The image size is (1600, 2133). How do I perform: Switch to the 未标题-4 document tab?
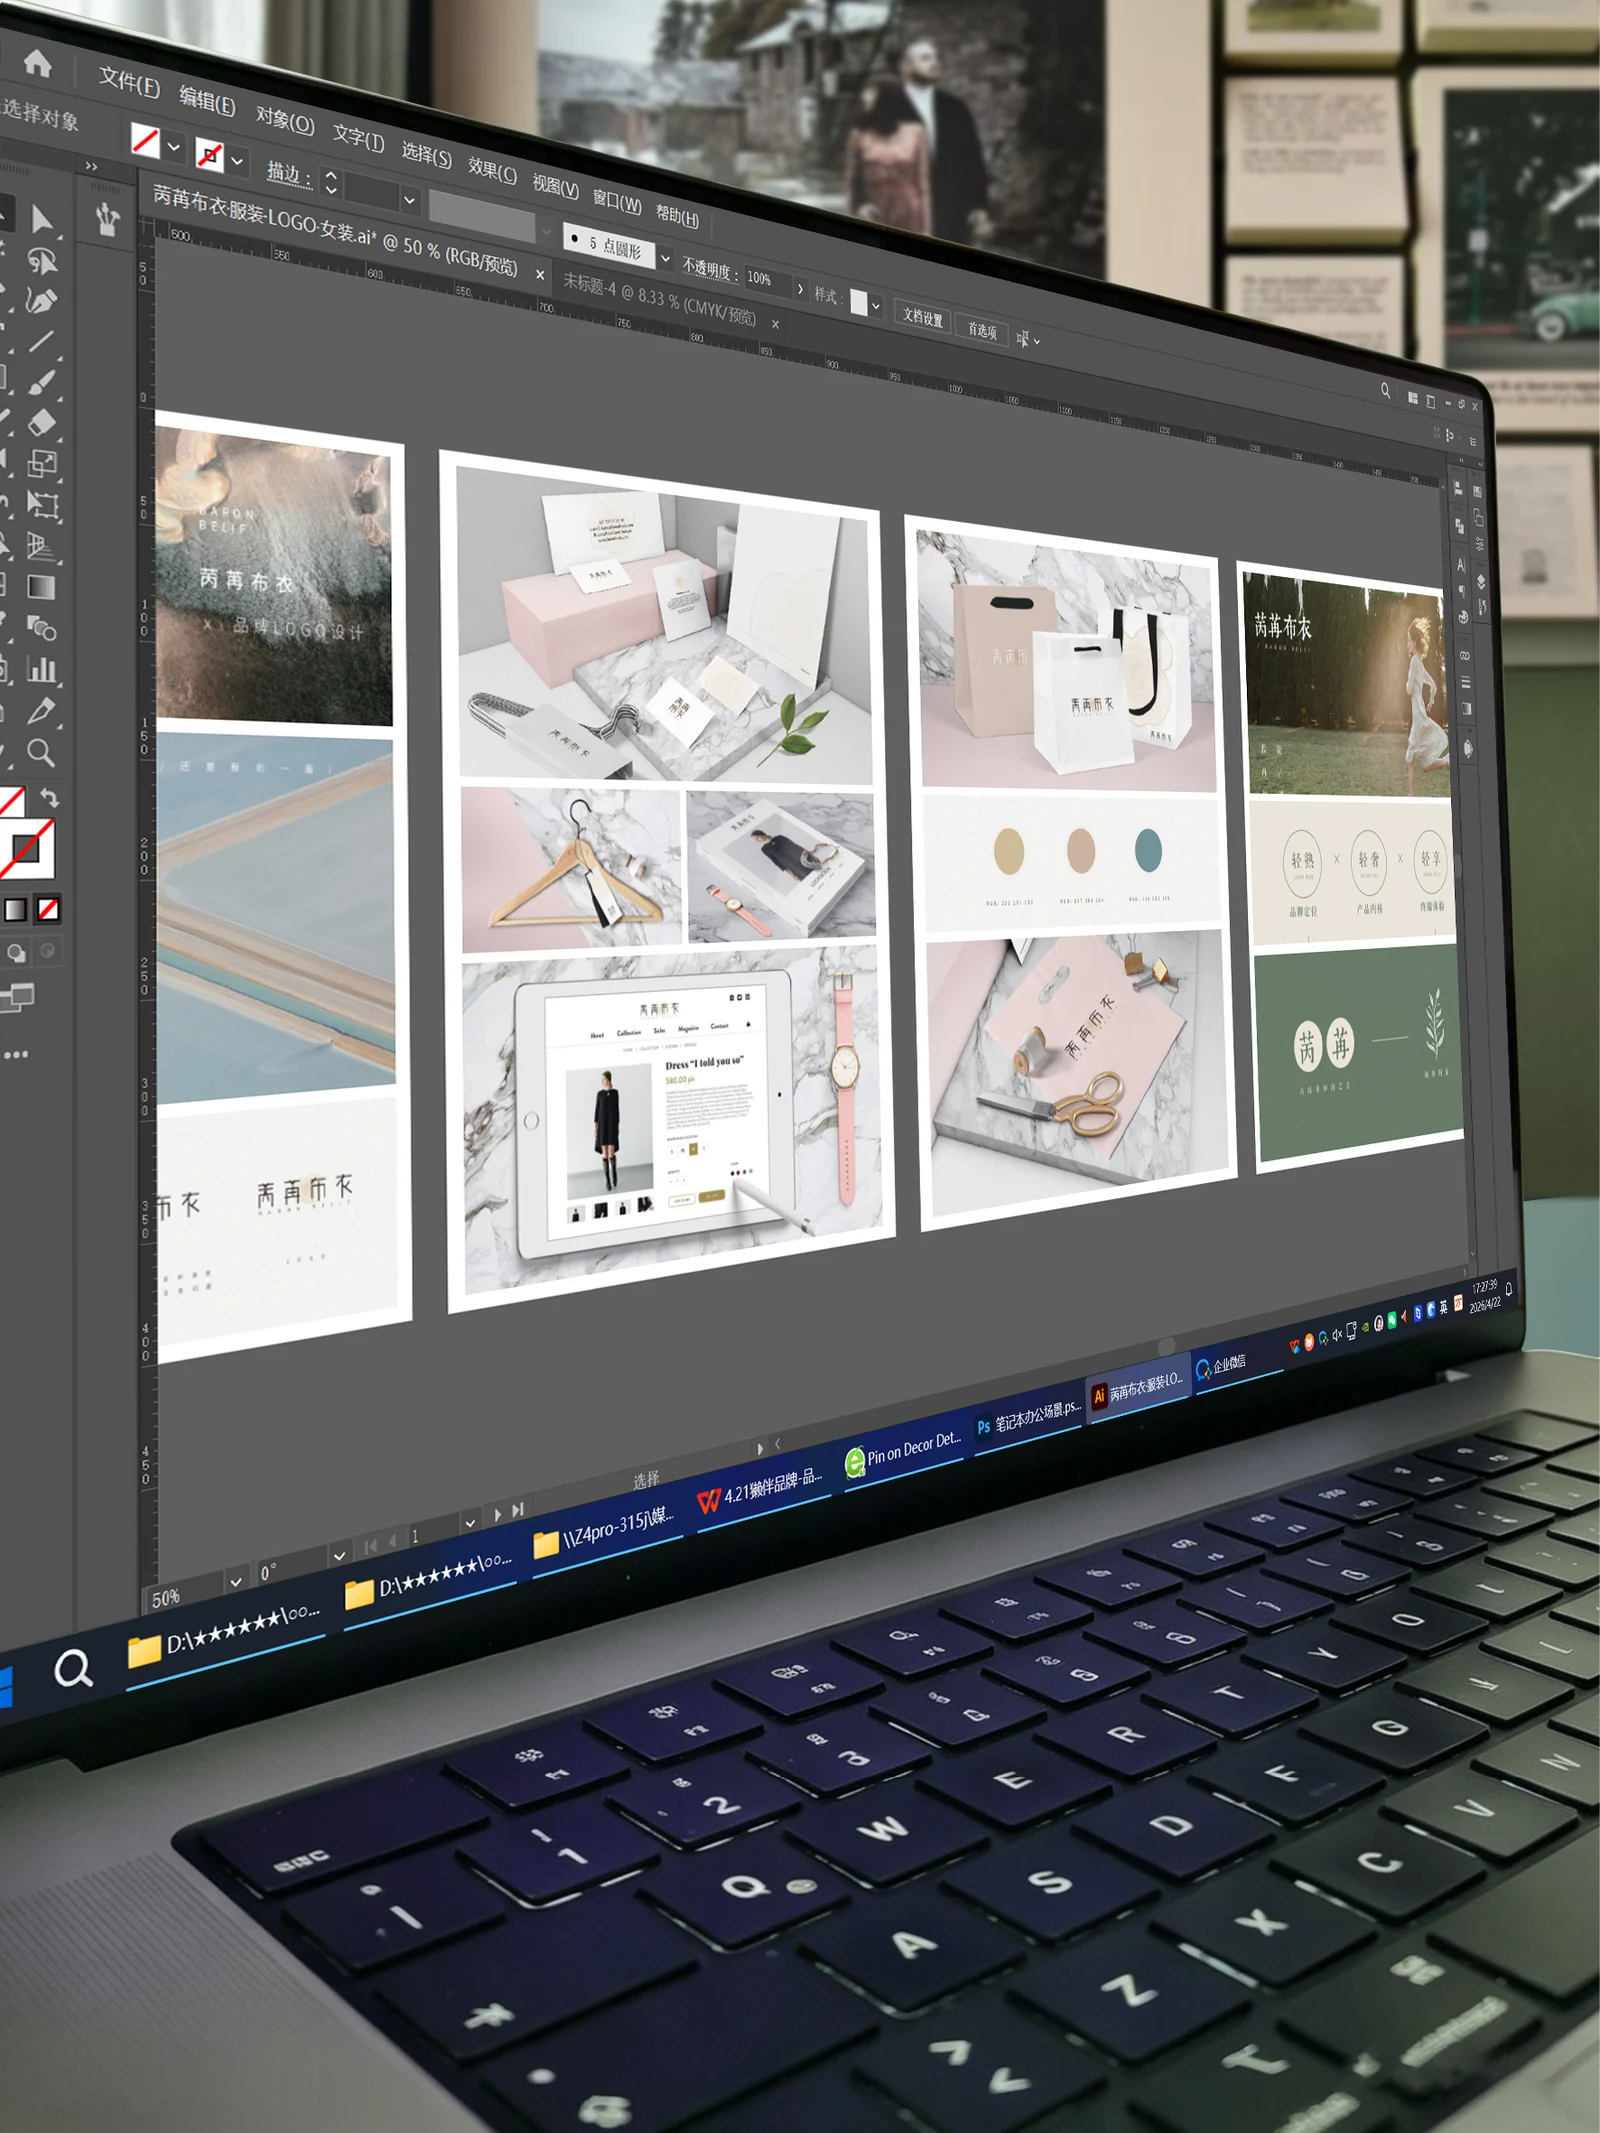(659, 299)
